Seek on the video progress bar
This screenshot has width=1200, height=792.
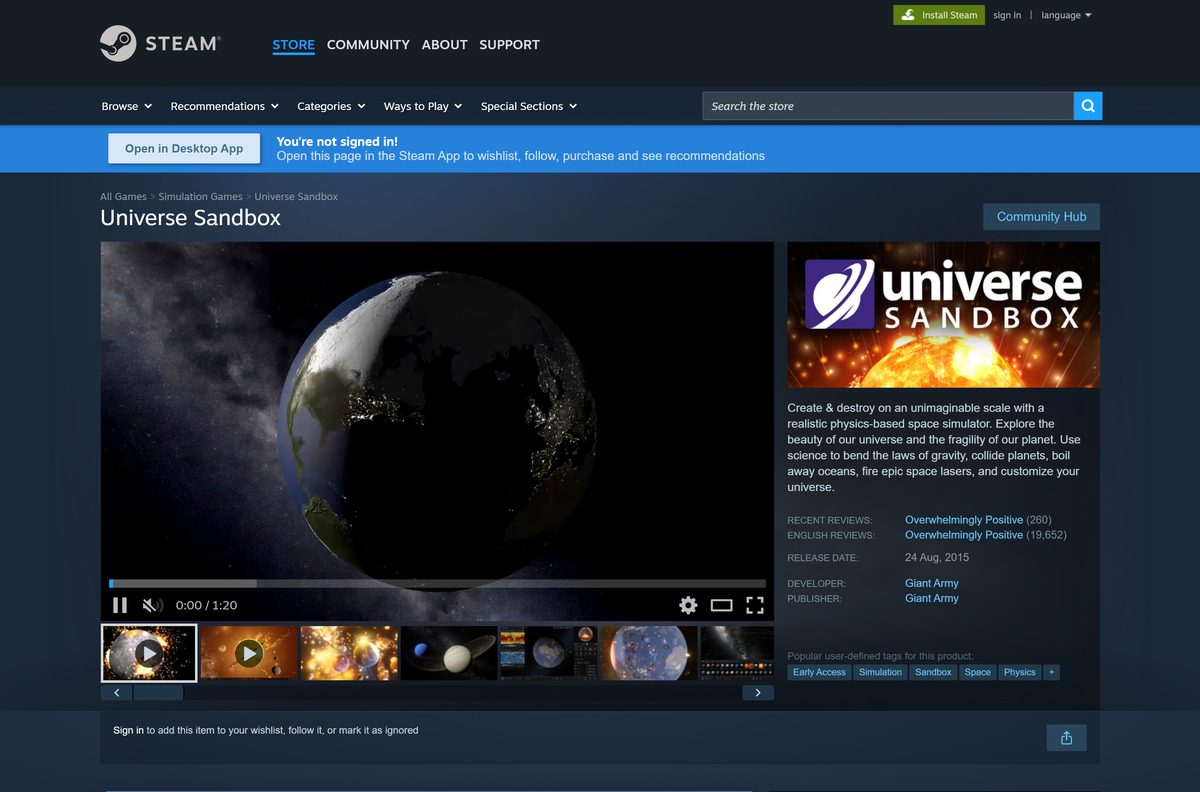pyautogui.click(x=437, y=583)
